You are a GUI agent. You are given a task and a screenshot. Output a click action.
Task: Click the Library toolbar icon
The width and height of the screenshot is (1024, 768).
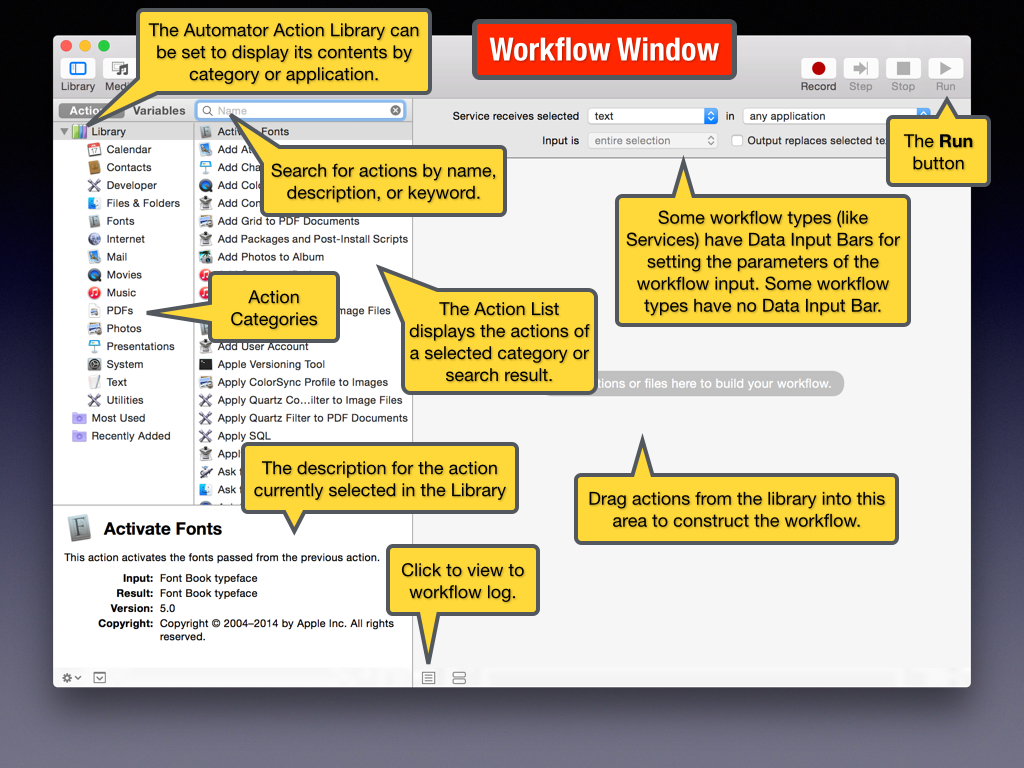click(x=78, y=69)
